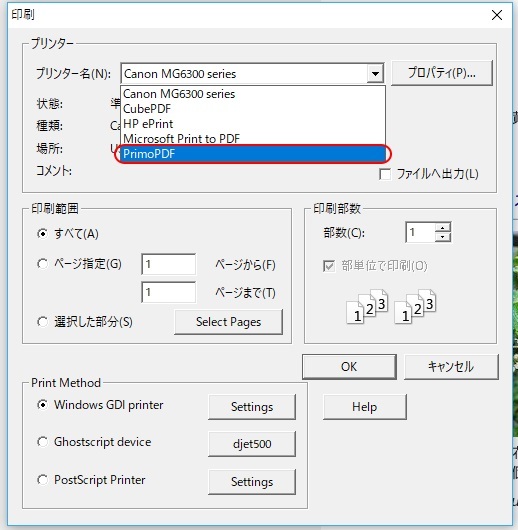Select Microsoft Print to PDF option
Viewport: 518px width, 530px height.
(x=253, y=139)
